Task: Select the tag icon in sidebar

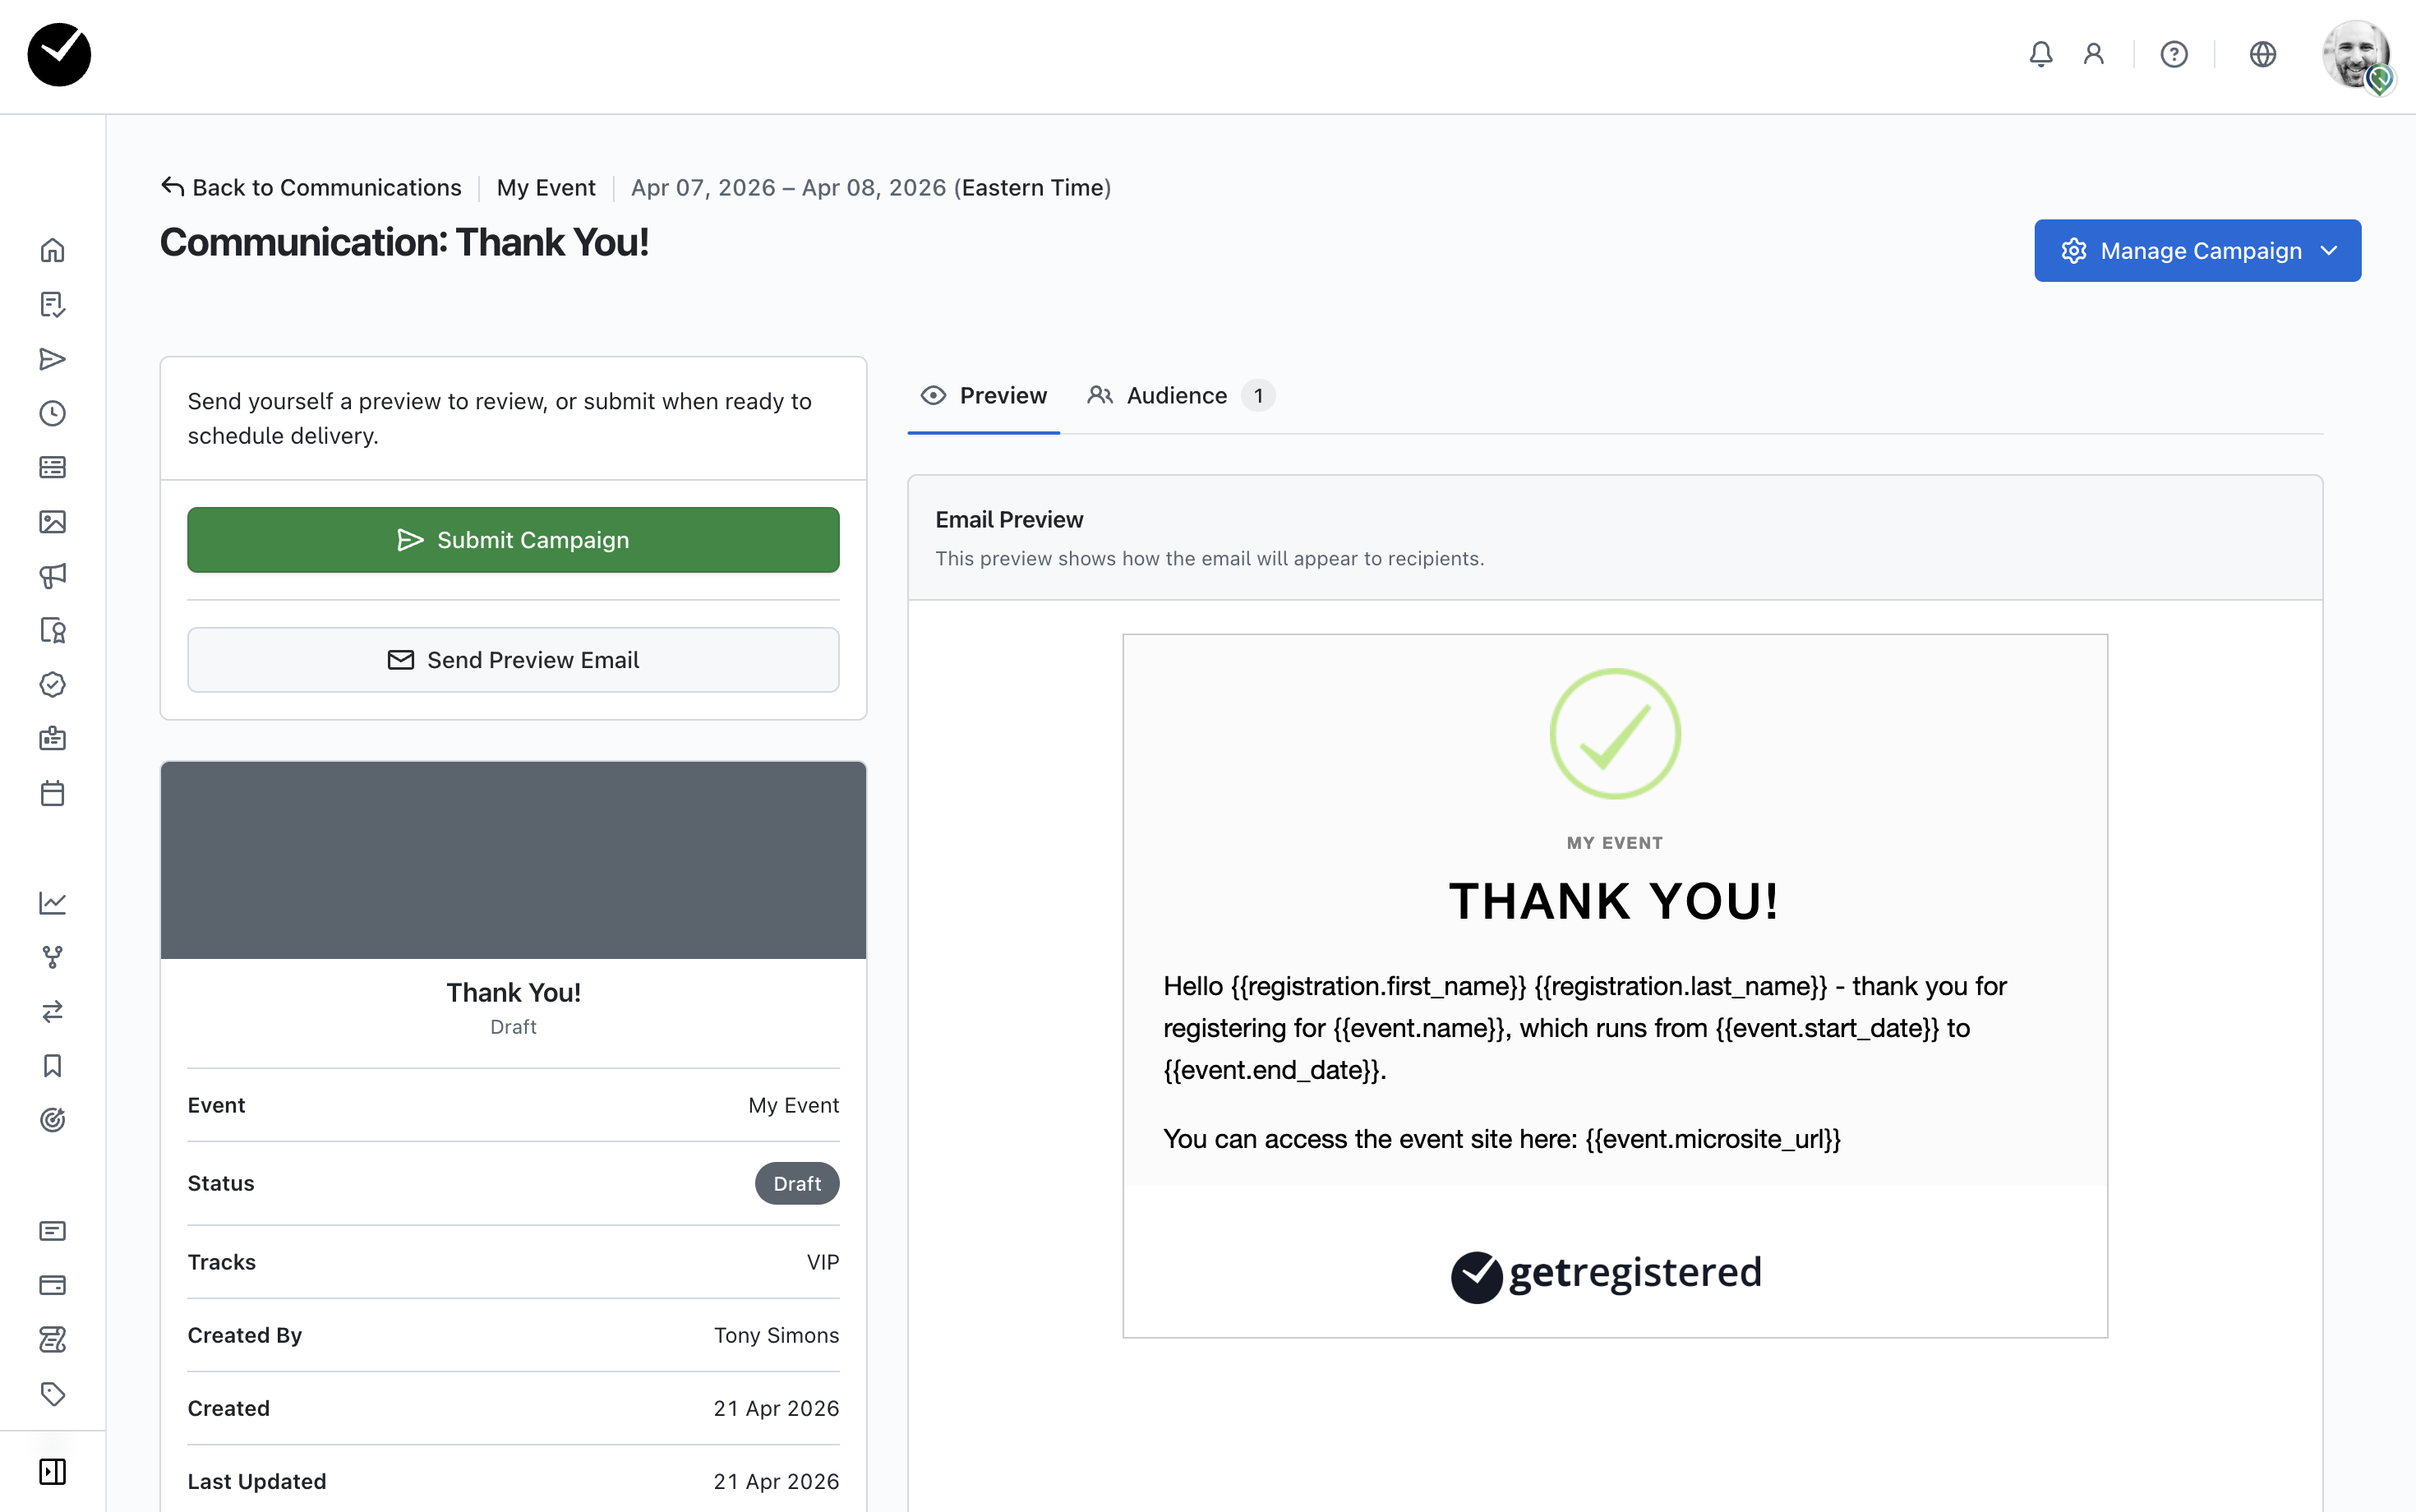Action: pos(52,1393)
